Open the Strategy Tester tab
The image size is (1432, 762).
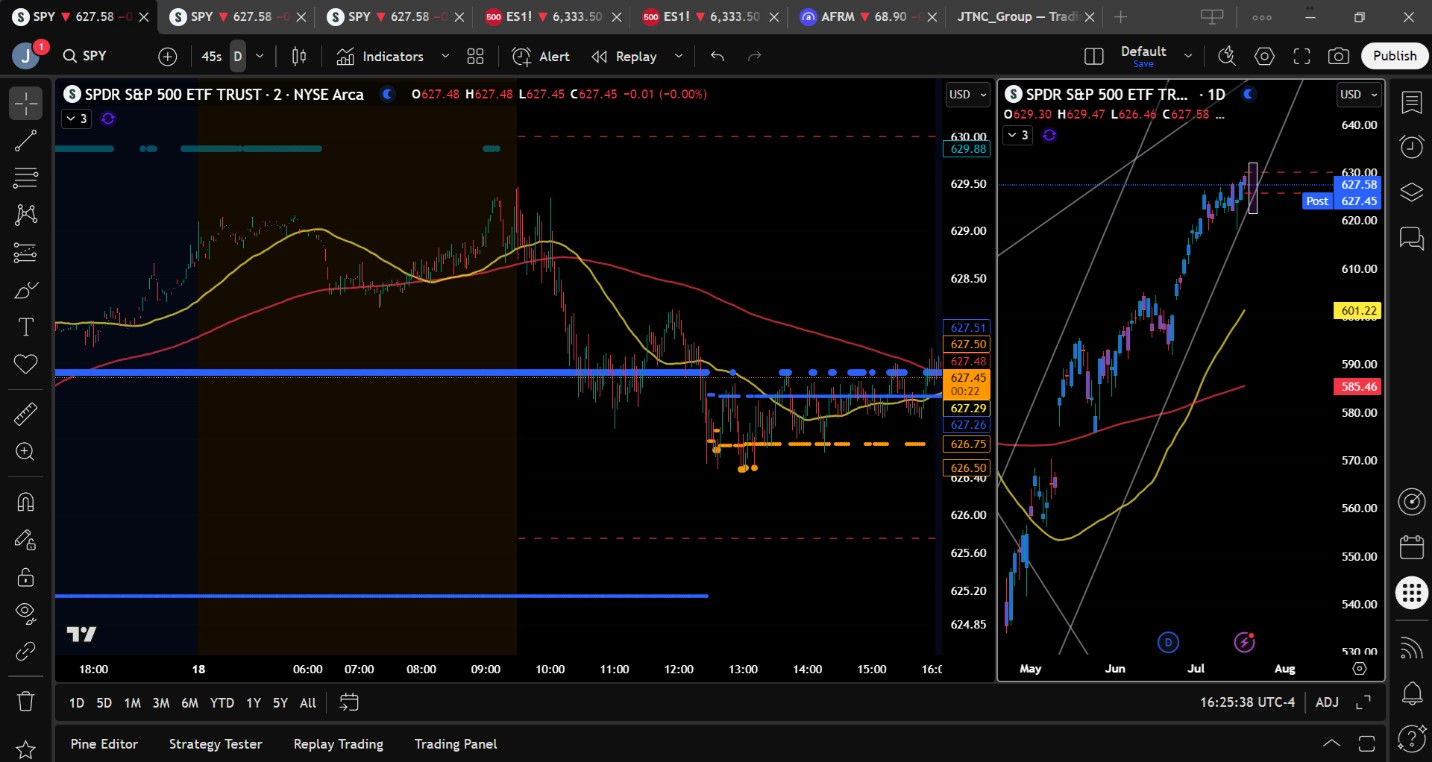(215, 744)
